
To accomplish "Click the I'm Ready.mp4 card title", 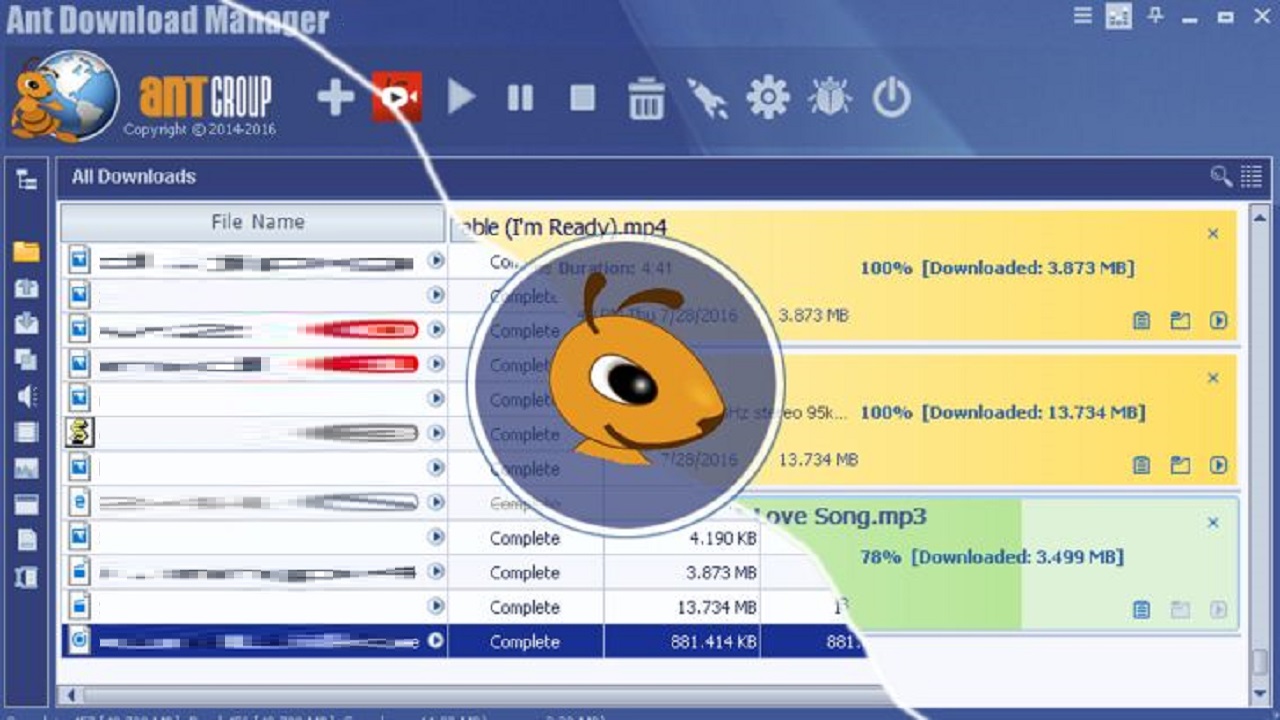I will (562, 227).
